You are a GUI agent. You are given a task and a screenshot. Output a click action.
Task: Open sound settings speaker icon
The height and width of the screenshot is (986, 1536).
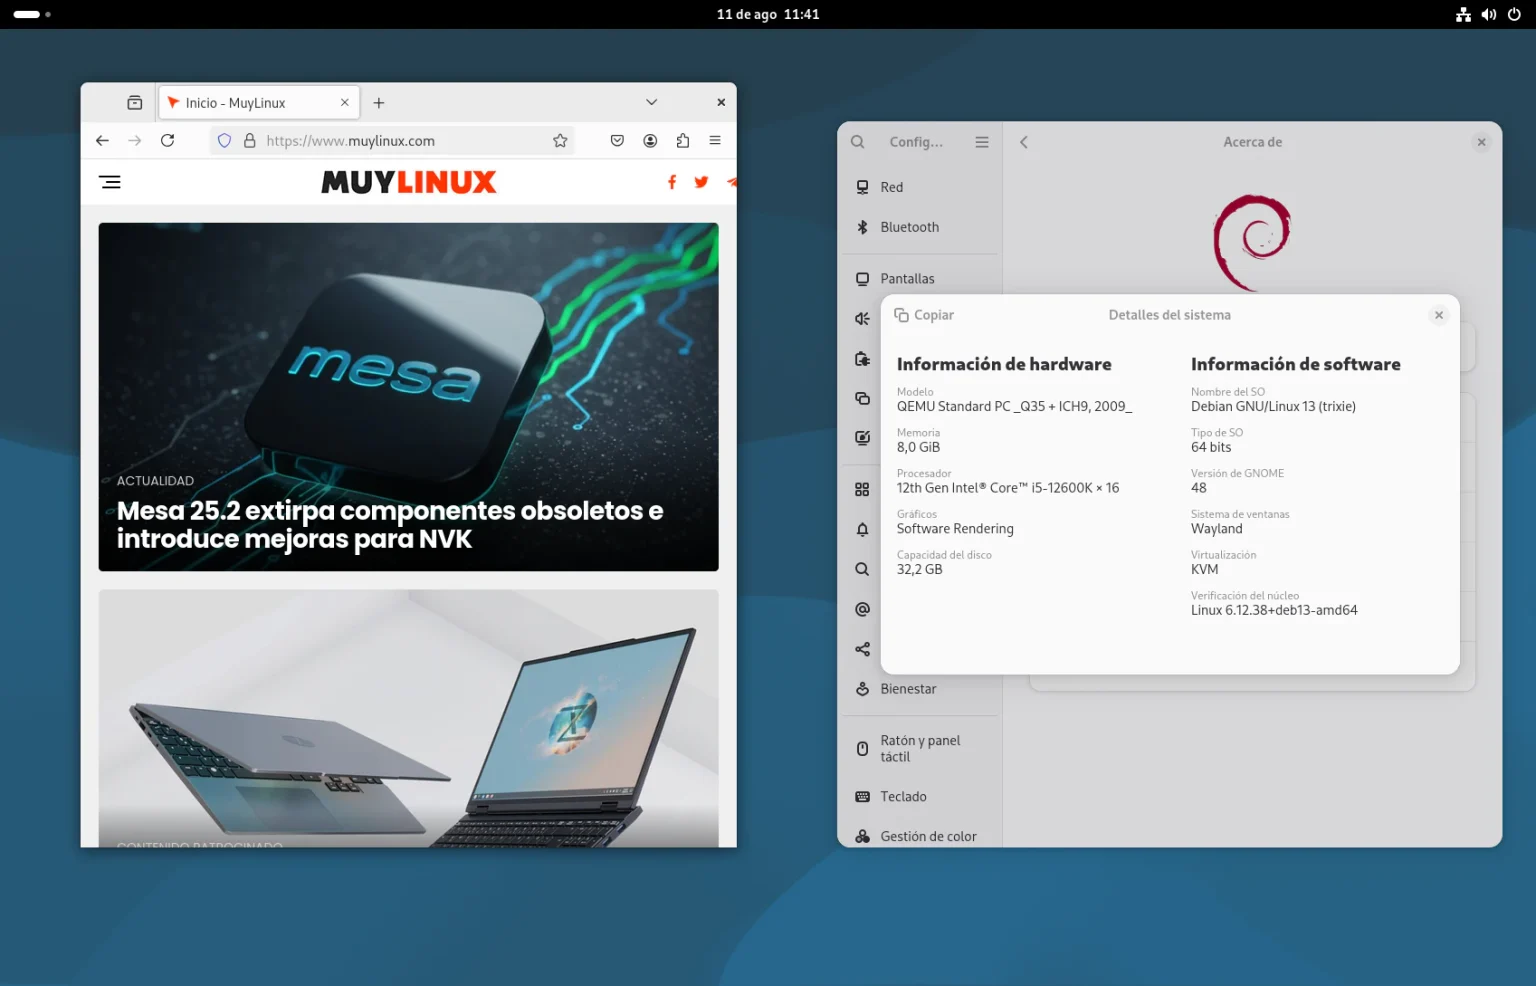pyautogui.click(x=862, y=319)
